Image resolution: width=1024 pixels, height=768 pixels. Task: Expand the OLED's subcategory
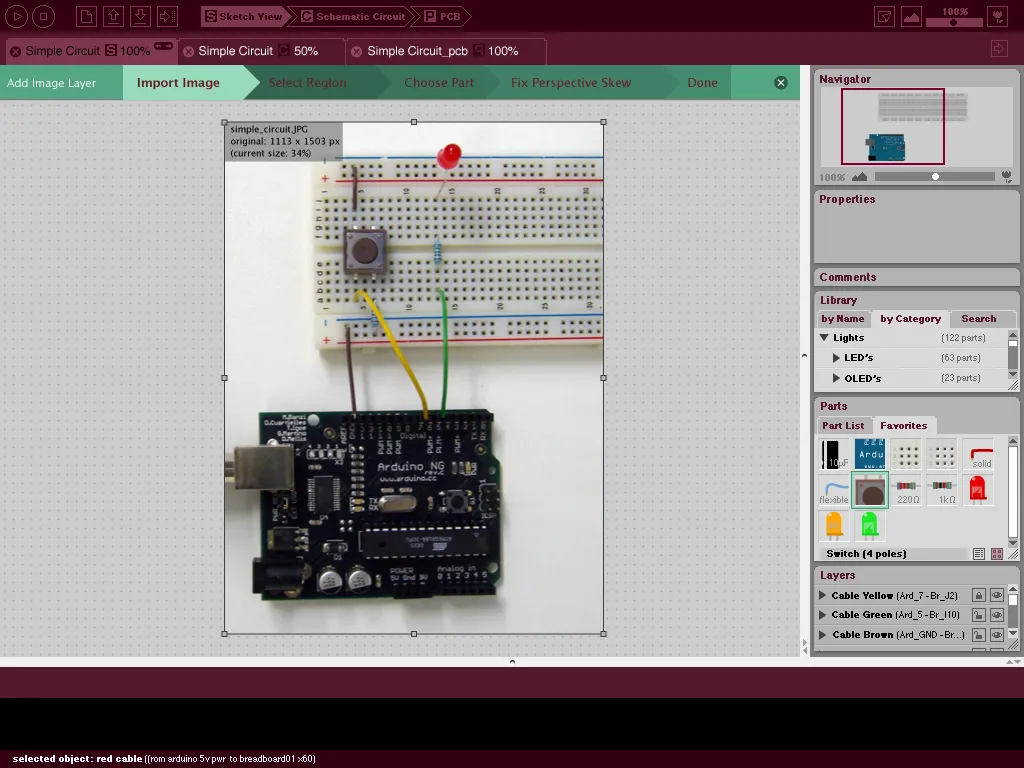(x=836, y=378)
